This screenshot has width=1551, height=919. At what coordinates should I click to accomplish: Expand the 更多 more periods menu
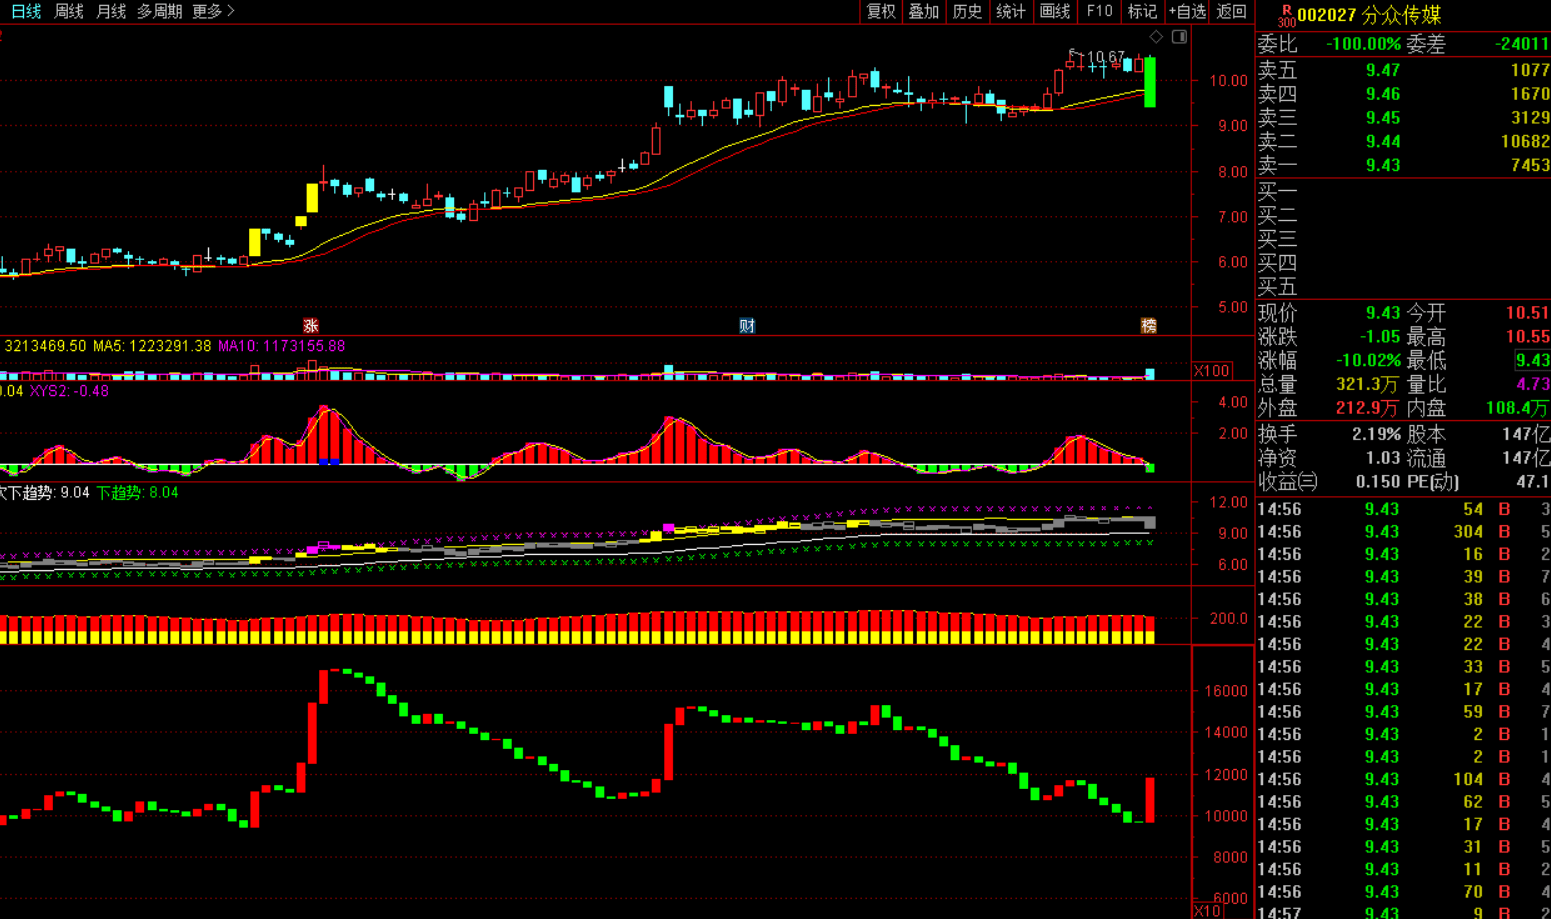pos(212,11)
